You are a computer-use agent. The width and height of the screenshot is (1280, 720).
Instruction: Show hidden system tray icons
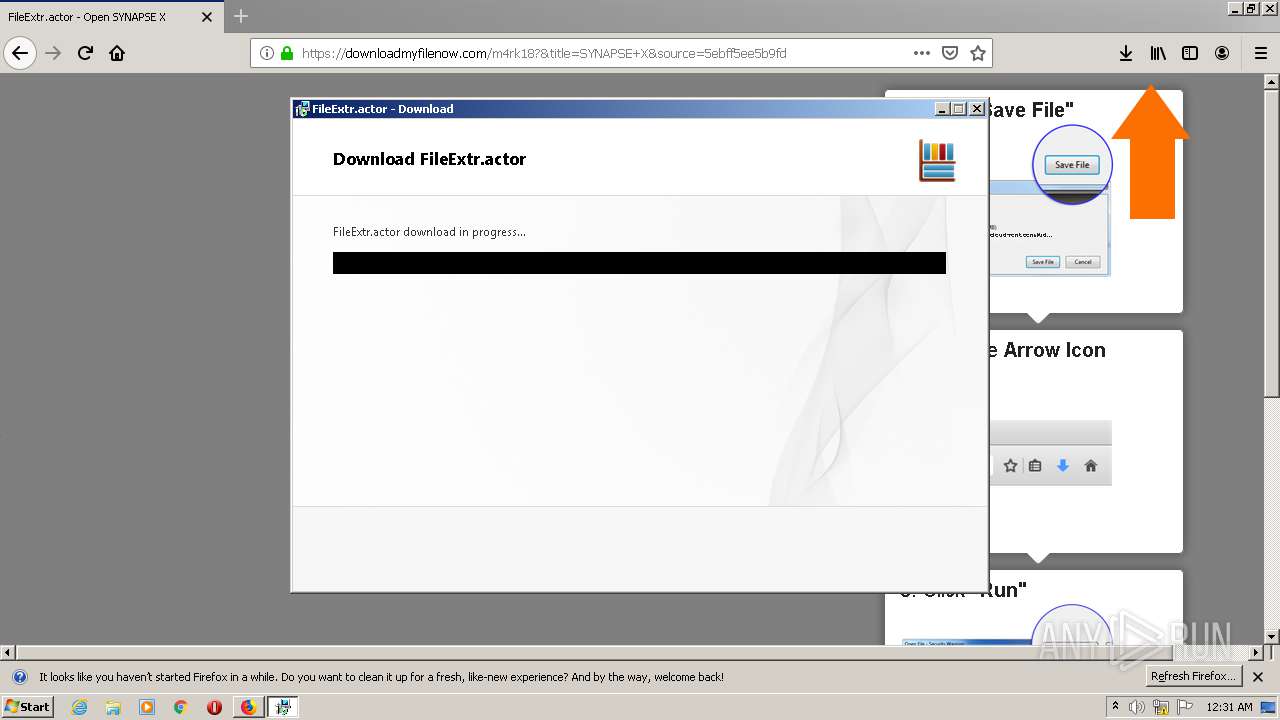click(1116, 707)
